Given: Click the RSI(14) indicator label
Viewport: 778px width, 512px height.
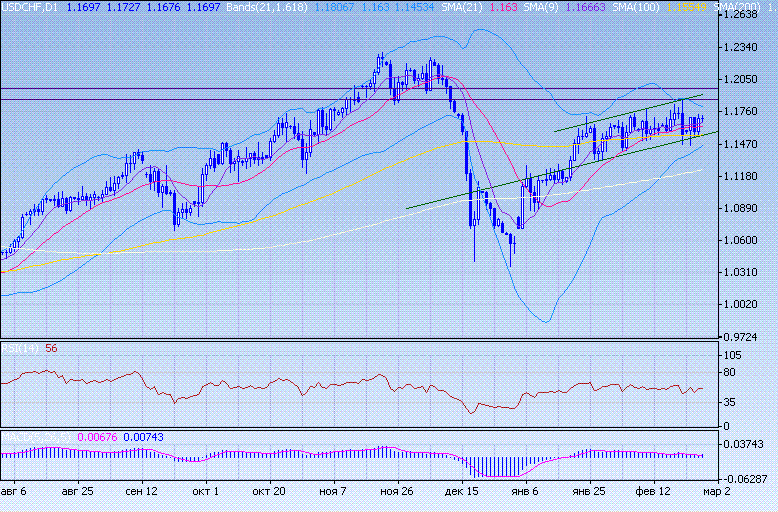Looking at the screenshot, I should [20, 349].
